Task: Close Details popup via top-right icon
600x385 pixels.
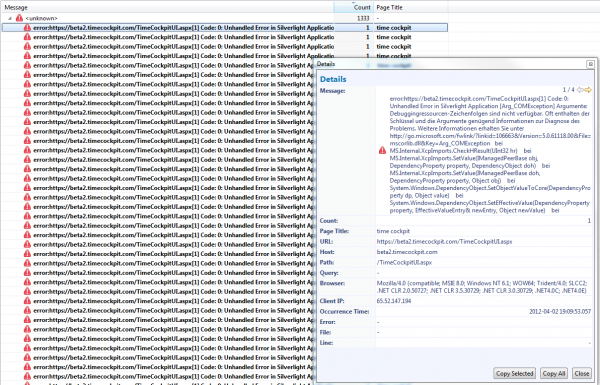Action: coord(590,64)
